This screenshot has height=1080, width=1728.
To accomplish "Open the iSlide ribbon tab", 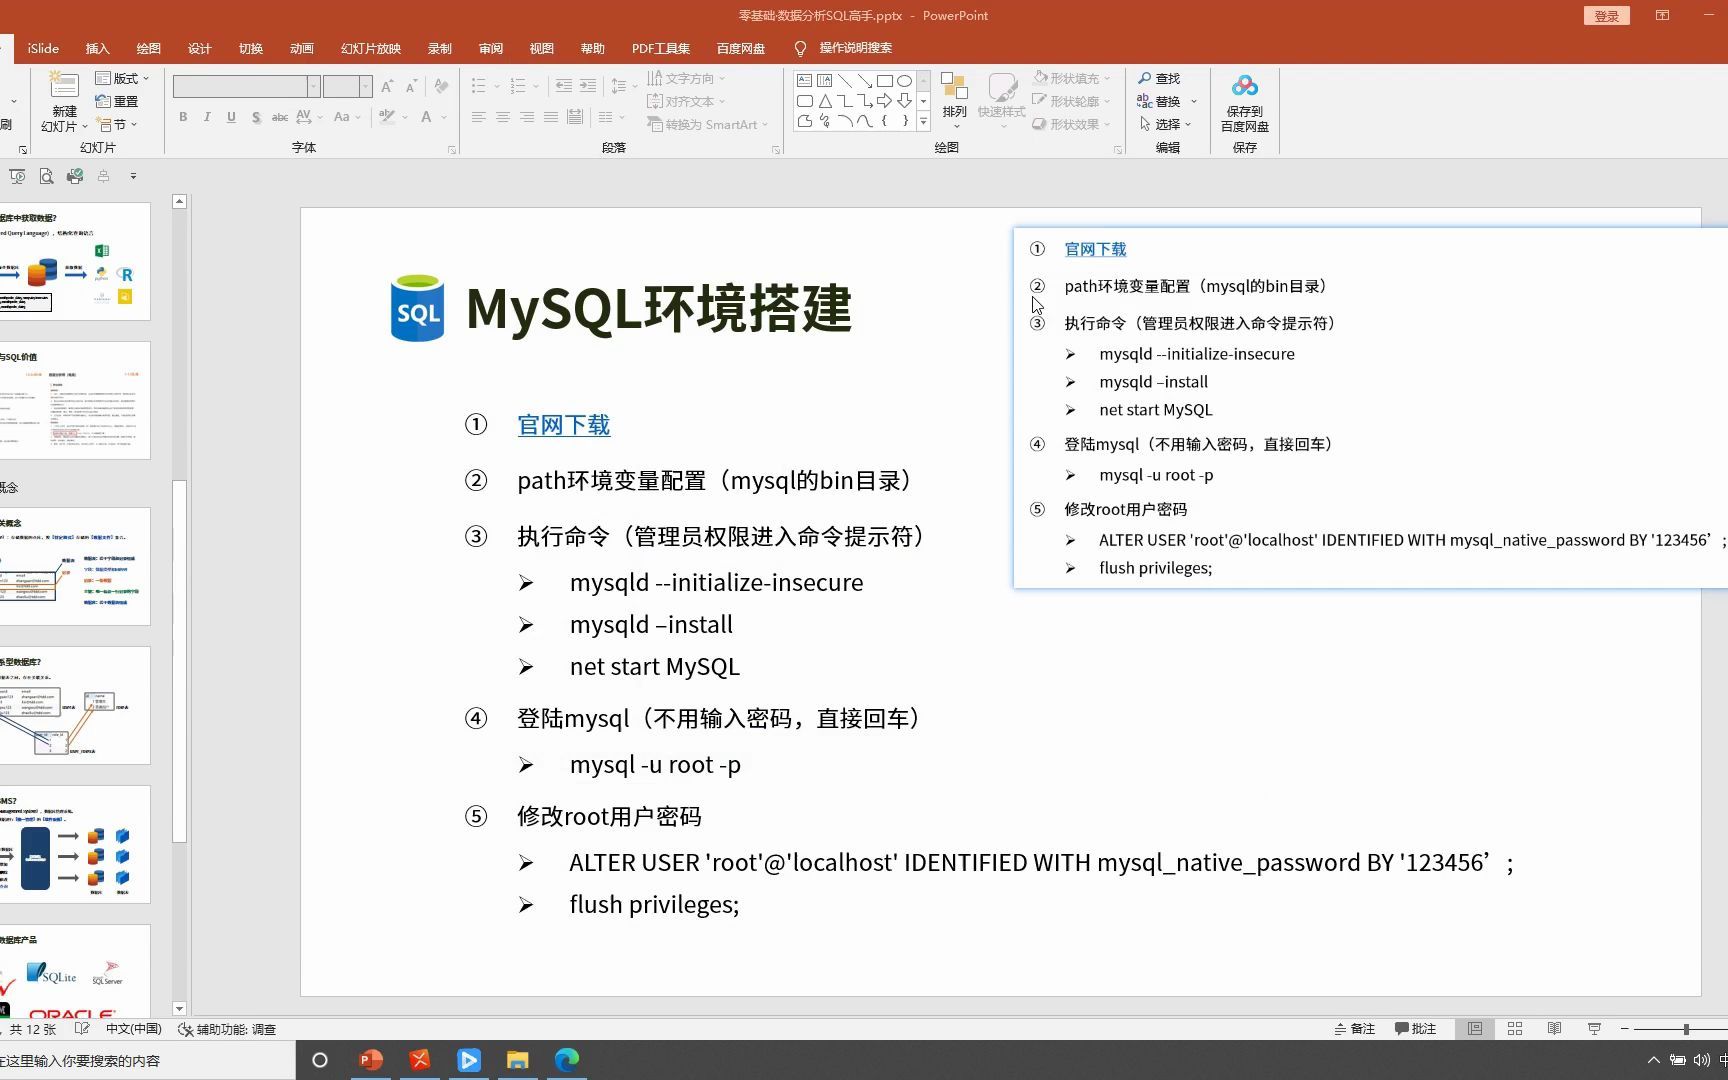I will [x=43, y=48].
